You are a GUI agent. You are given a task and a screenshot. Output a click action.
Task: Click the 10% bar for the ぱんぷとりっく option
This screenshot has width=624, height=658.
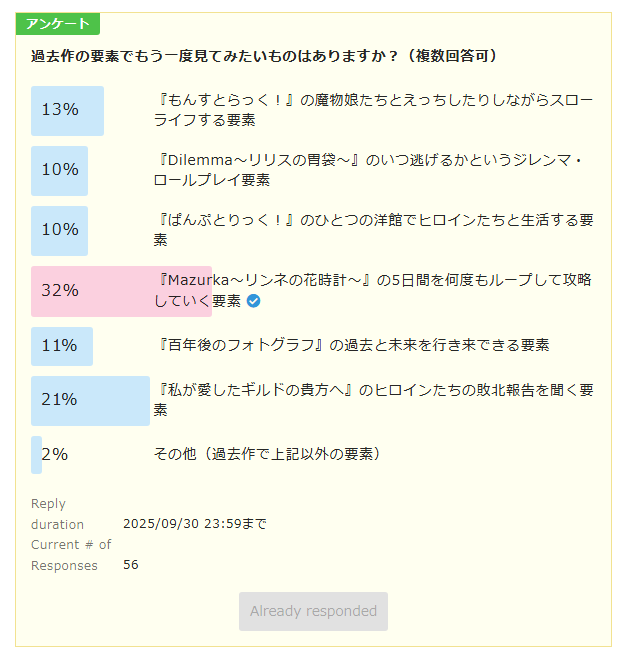60,230
